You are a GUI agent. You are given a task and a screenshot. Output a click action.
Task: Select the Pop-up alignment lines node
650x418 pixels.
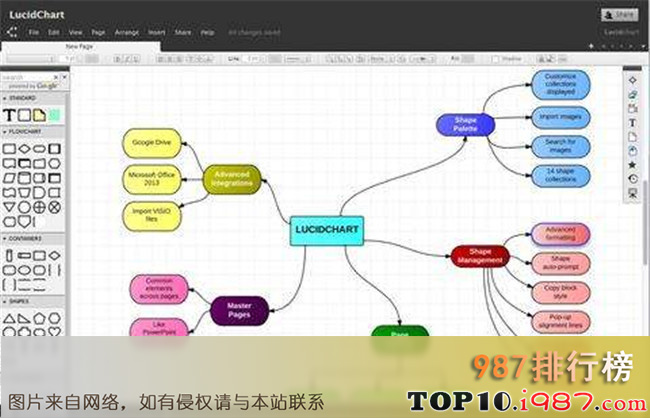coord(560,322)
